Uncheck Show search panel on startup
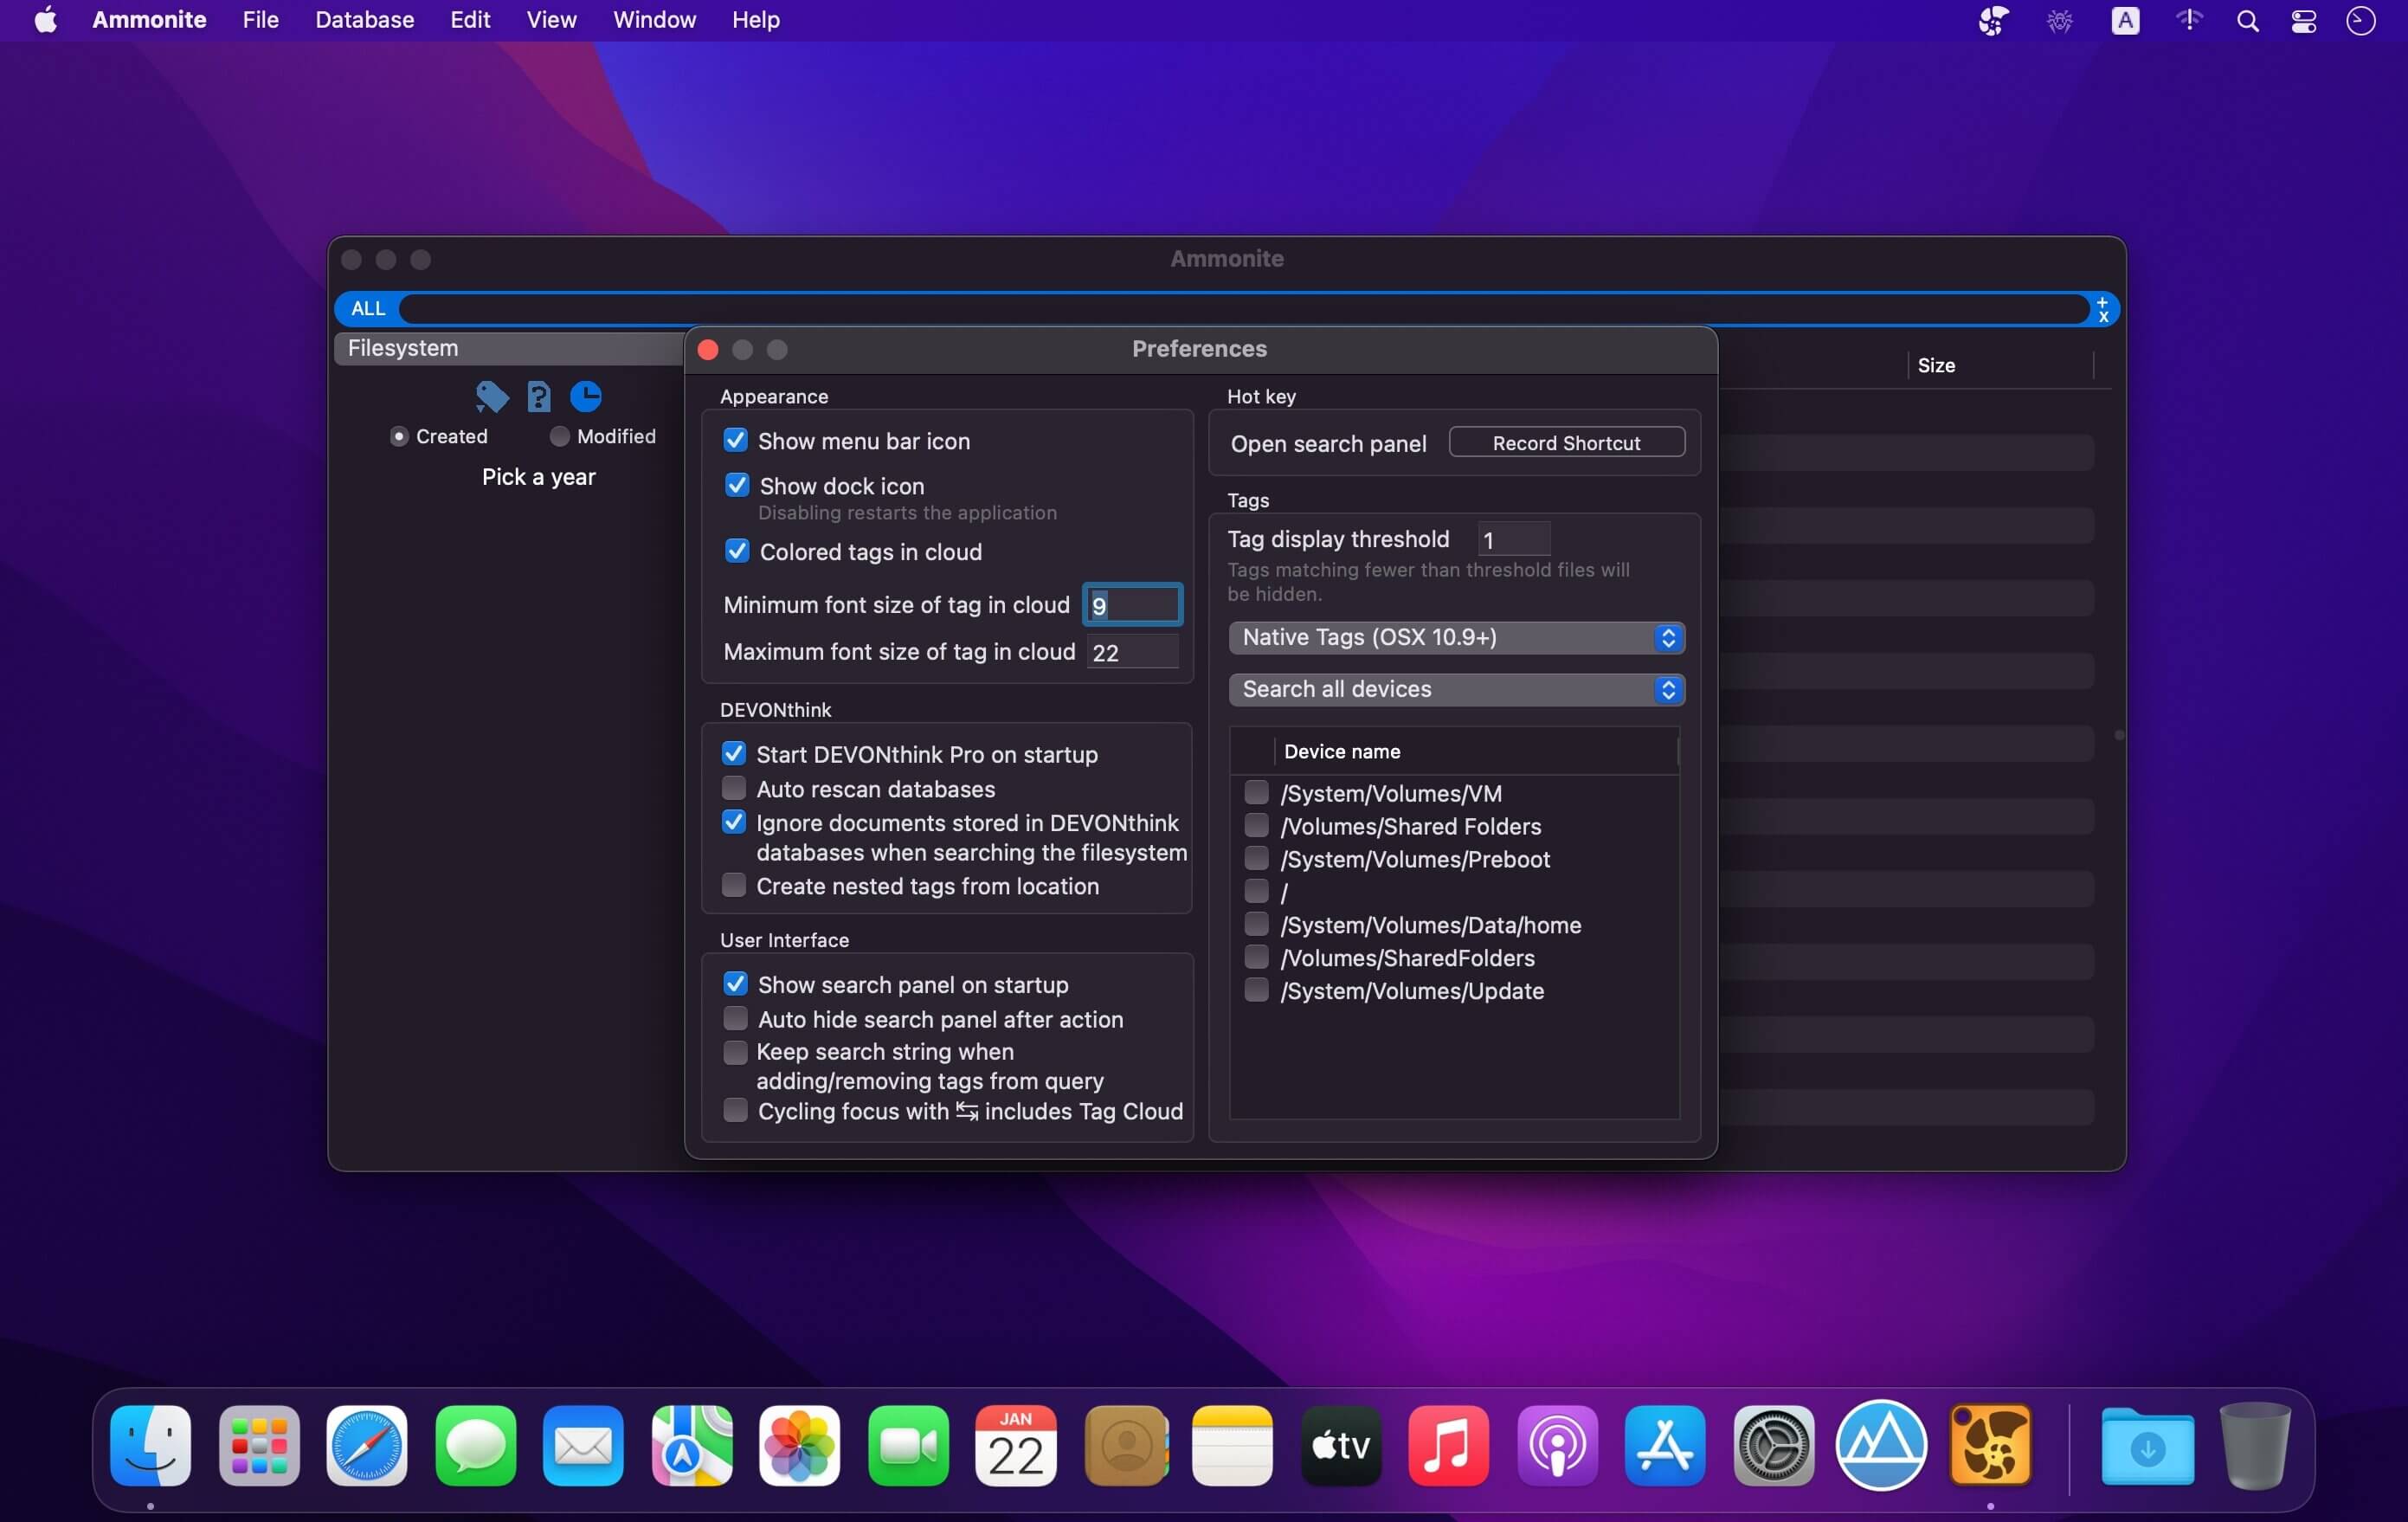Viewport: 2408px width, 1522px height. (x=736, y=984)
